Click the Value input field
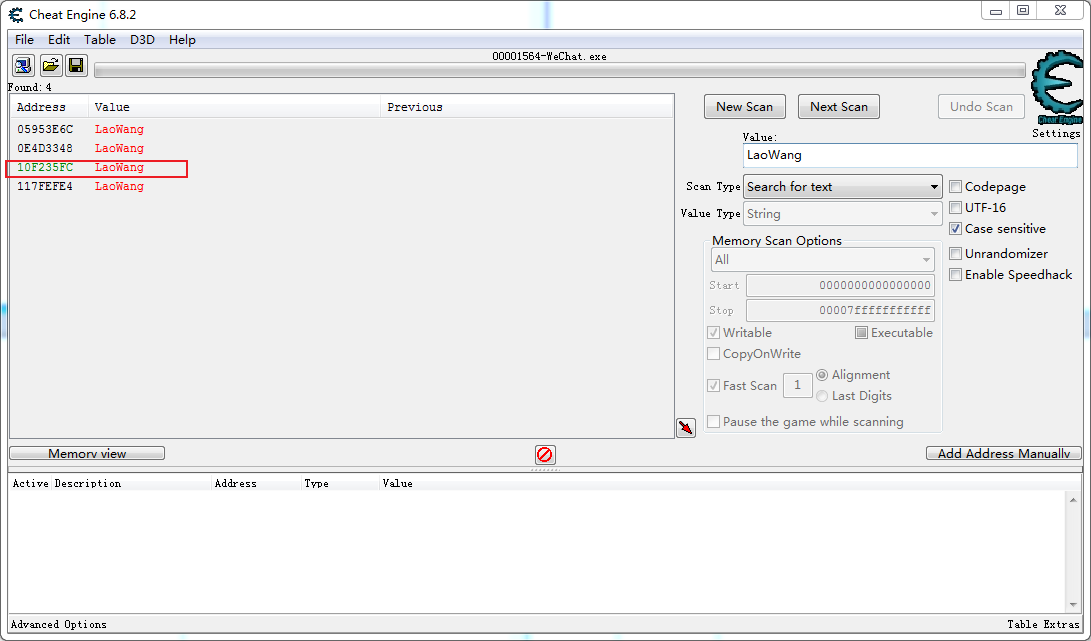Viewport: 1091px width, 641px height. tap(910, 155)
